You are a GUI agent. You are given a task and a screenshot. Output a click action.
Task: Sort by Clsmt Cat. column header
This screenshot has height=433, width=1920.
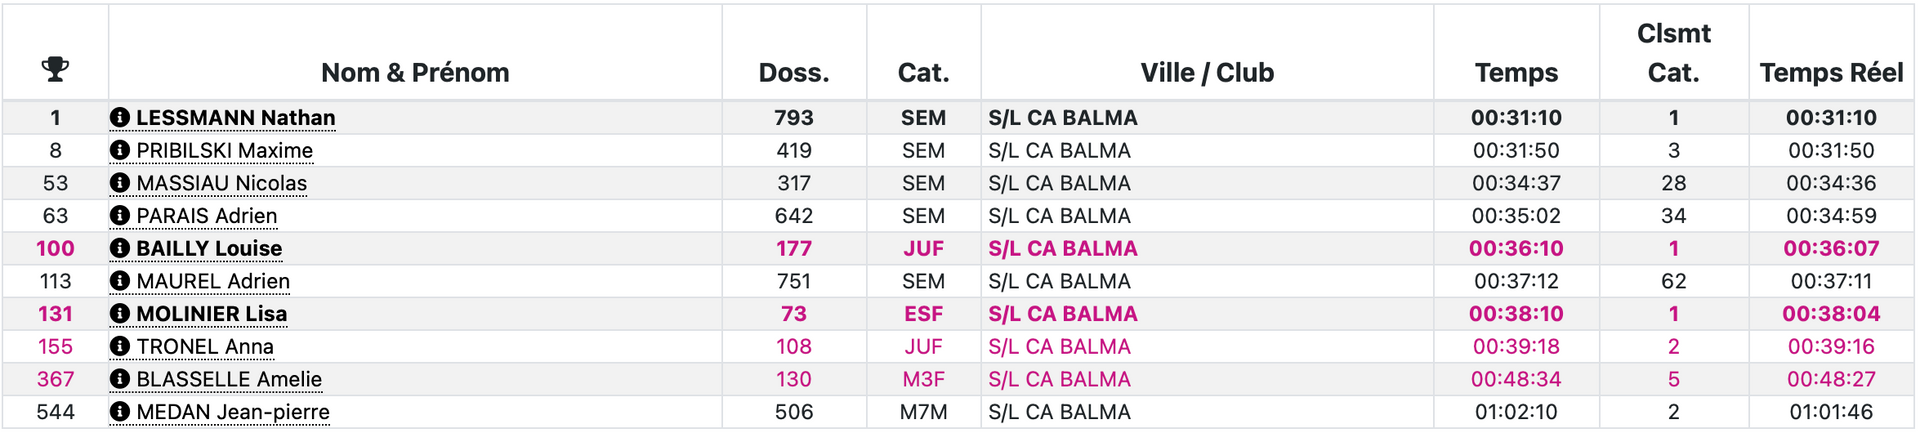(1673, 52)
